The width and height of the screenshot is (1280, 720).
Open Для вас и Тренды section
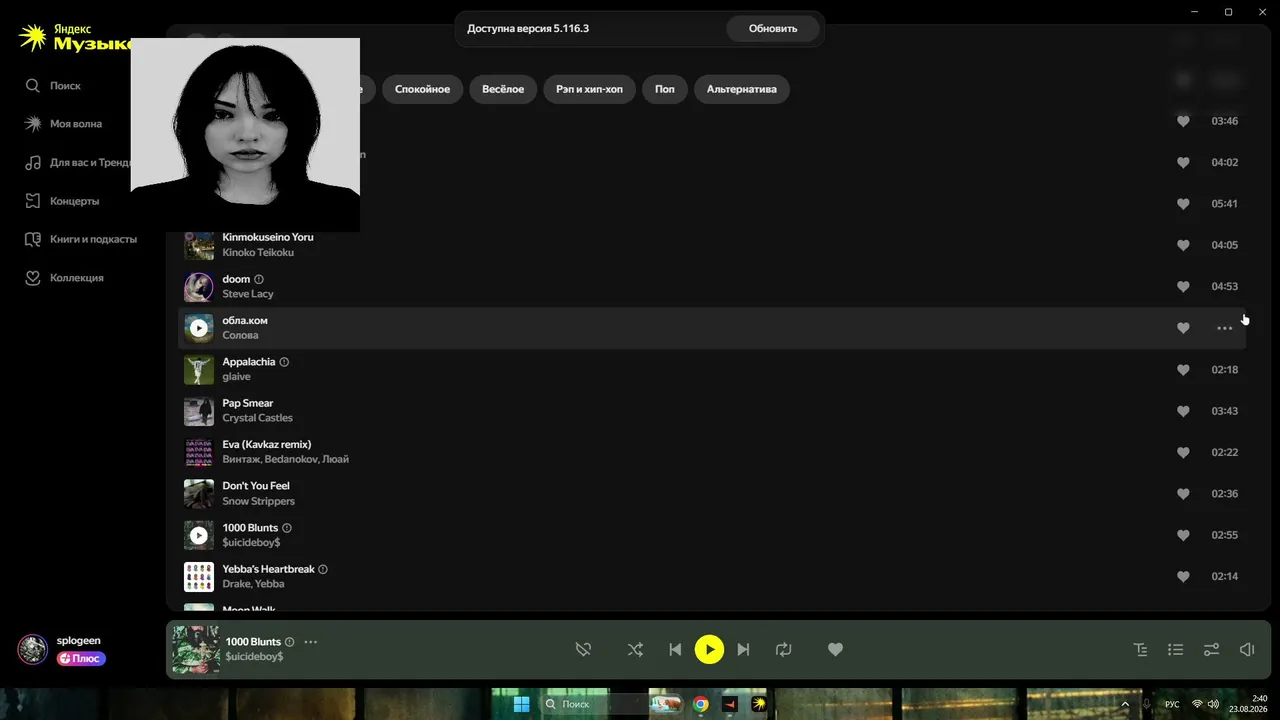[78, 162]
